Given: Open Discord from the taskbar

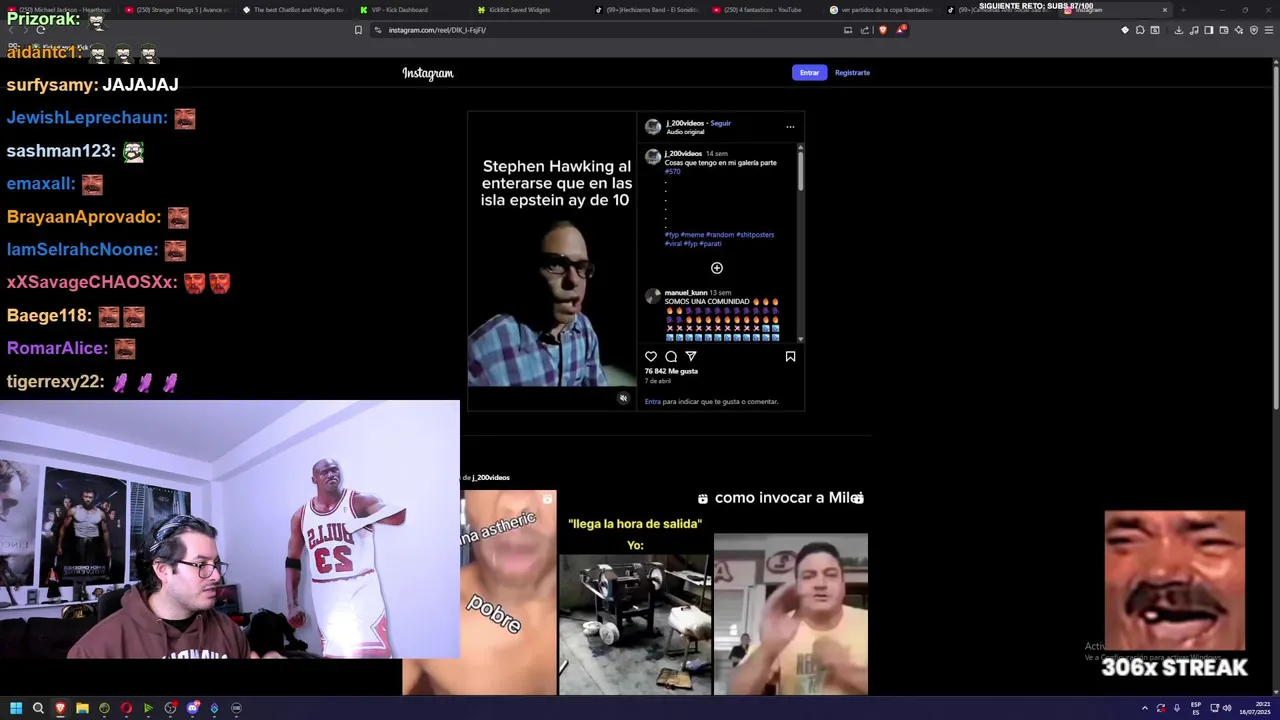Looking at the screenshot, I should (x=192, y=708).
